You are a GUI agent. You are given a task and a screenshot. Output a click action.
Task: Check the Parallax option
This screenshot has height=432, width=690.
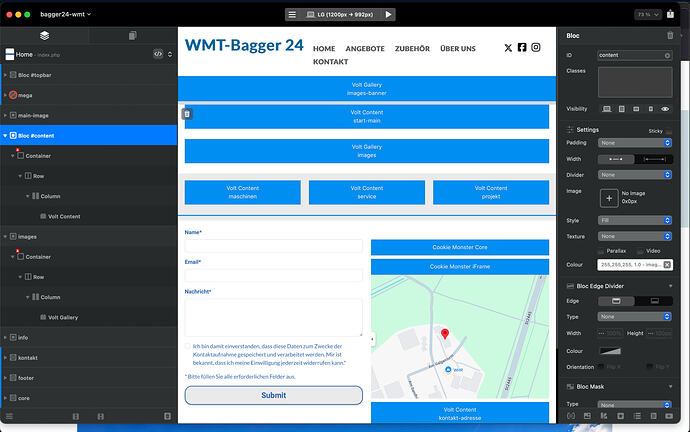coord(601,251)
